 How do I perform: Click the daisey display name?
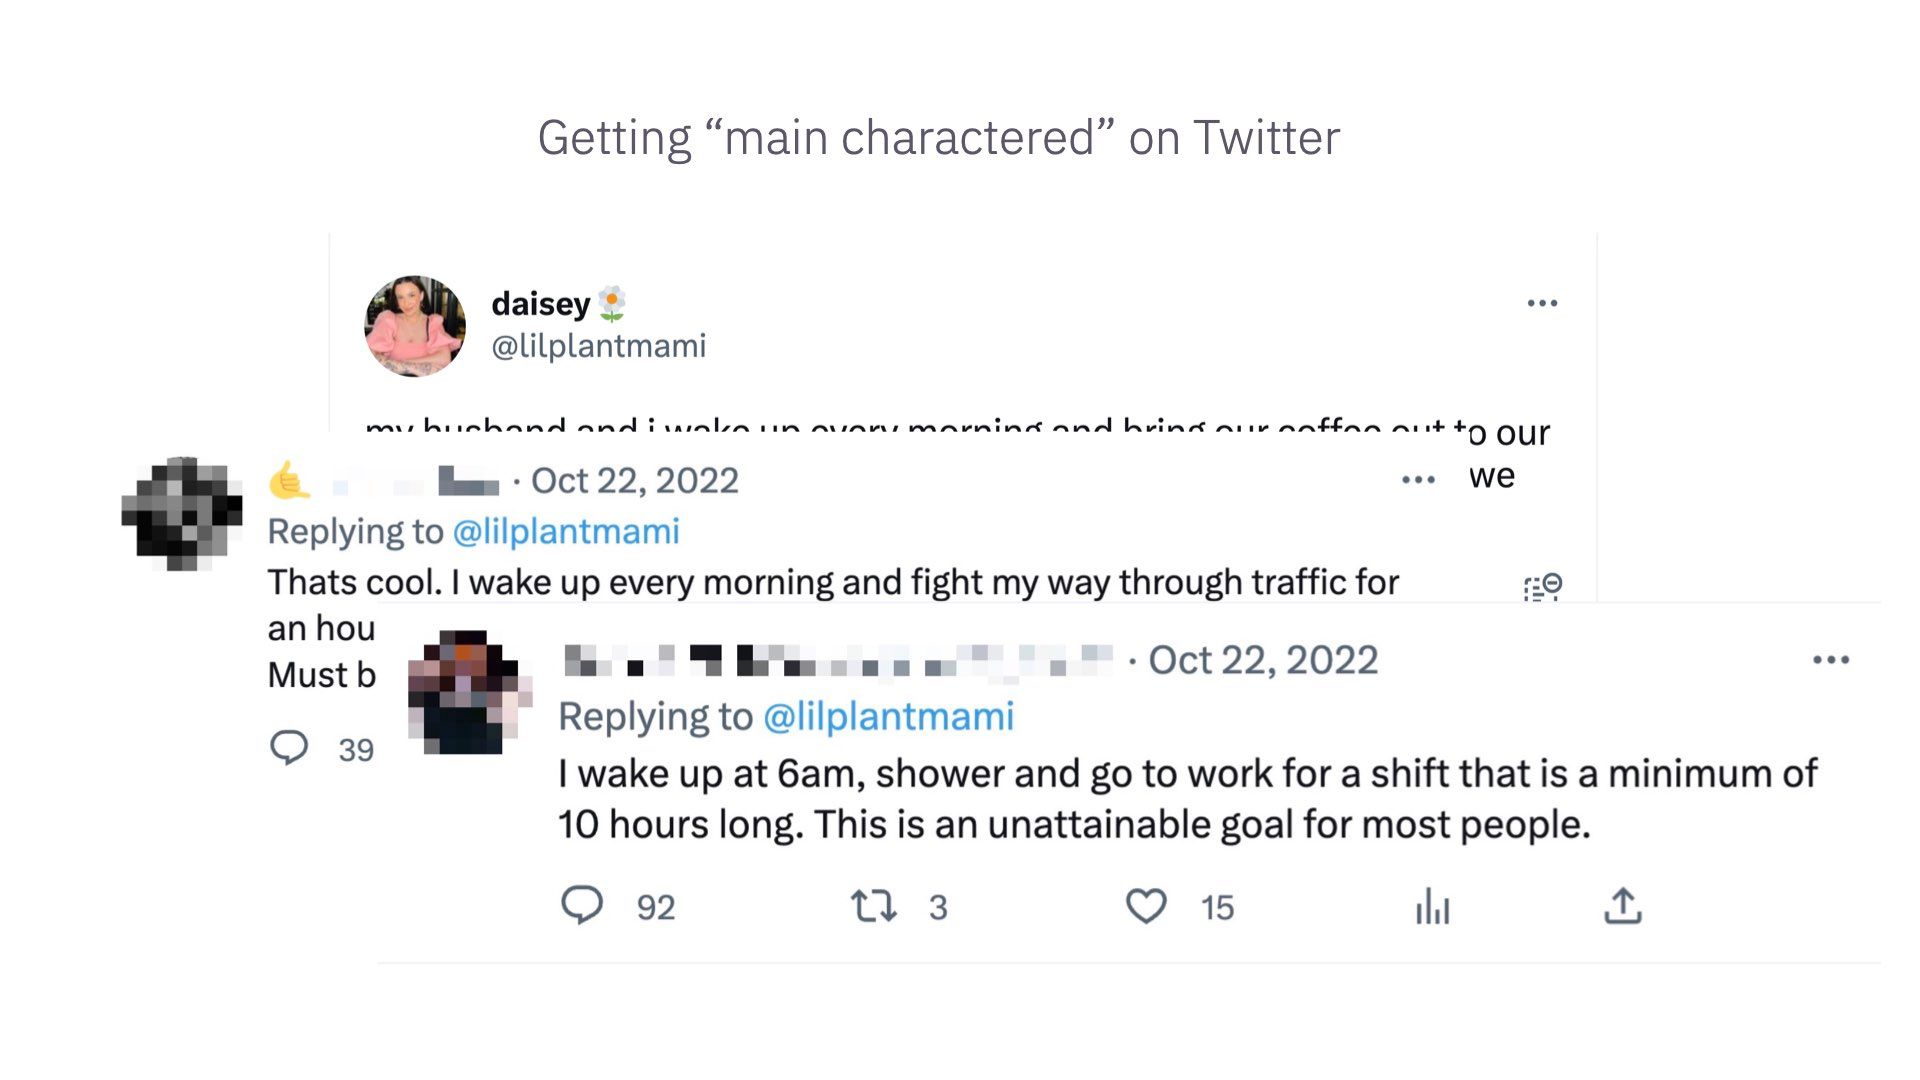click(541, 303)
